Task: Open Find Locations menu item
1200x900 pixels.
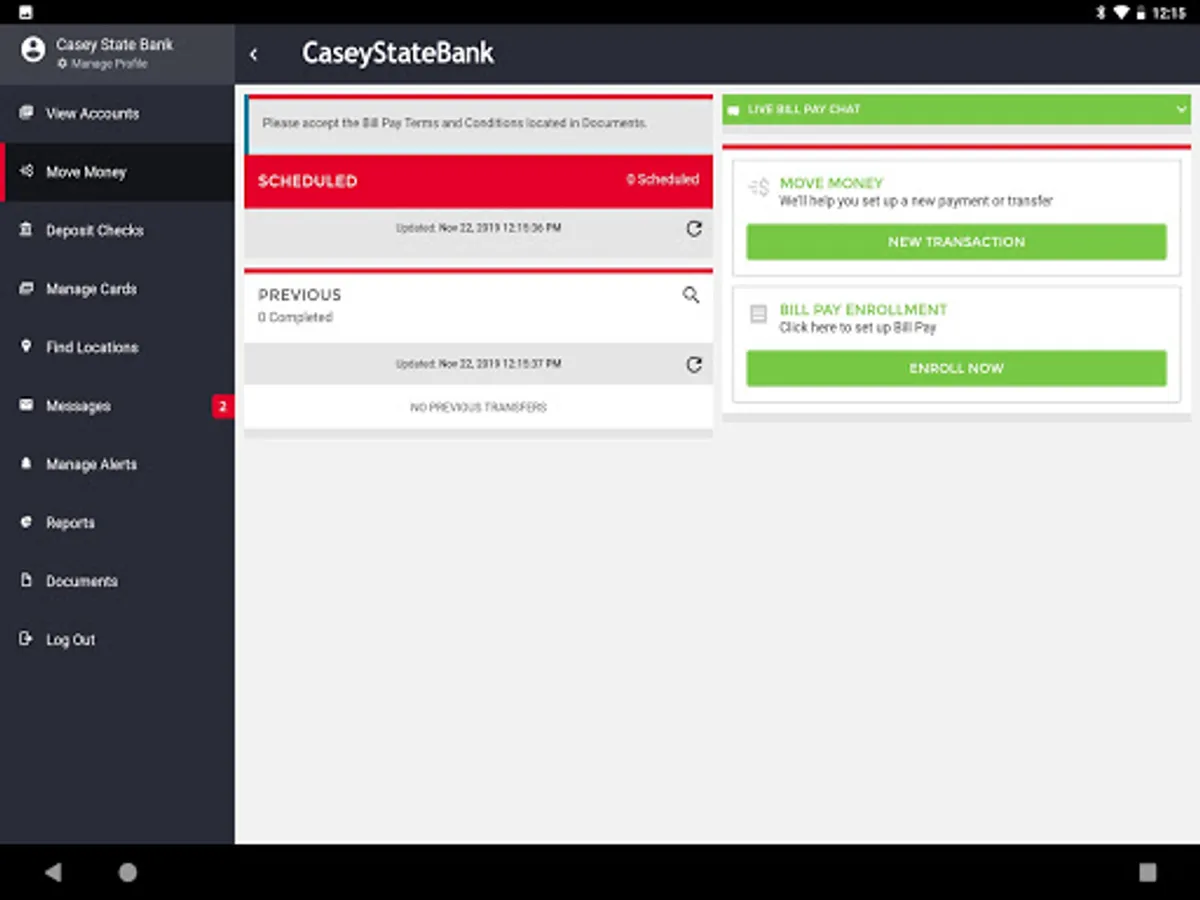Action: 117,348
